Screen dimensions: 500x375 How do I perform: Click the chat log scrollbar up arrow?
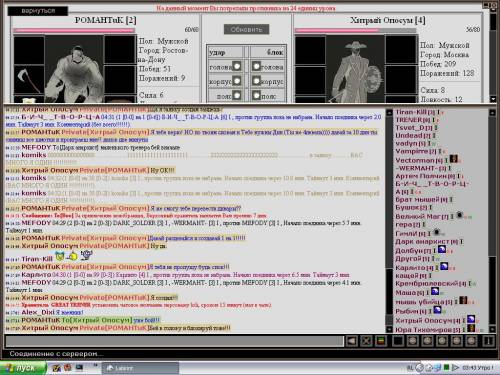click(x=389, y=113)
